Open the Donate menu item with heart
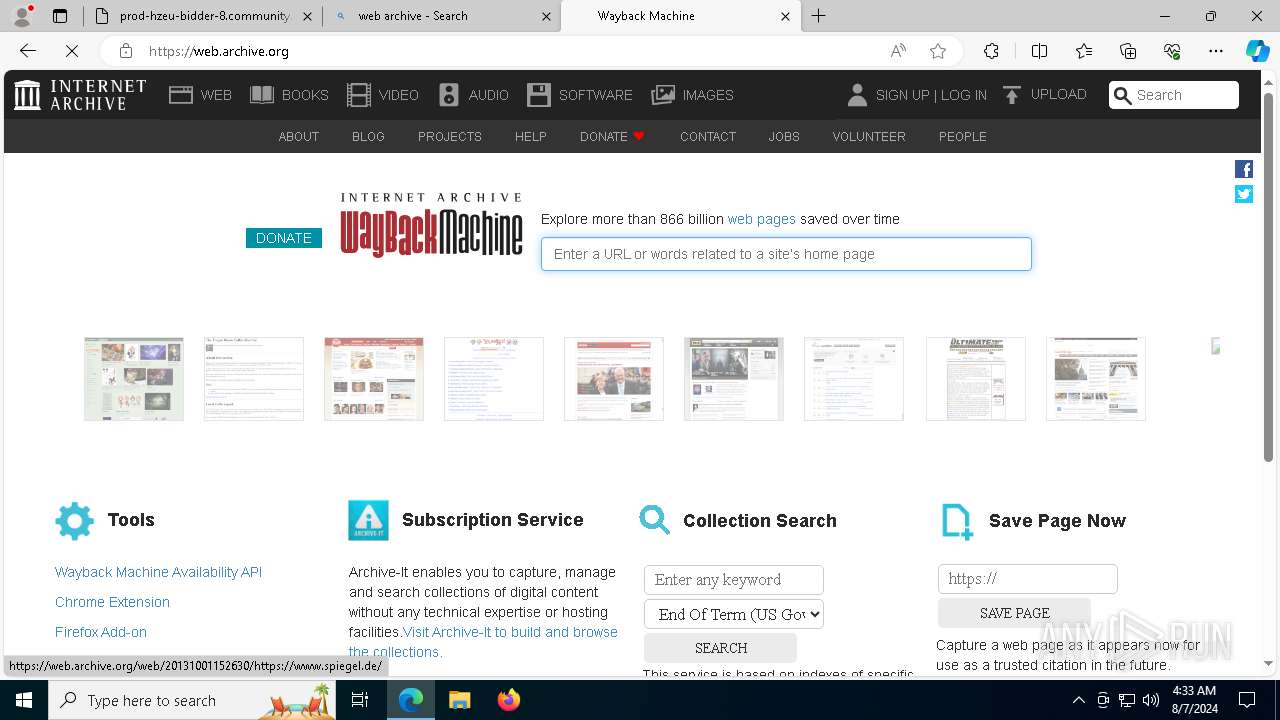Viewport: 1280px width, 720px height. pyautogui.click(x=613, y=136)
